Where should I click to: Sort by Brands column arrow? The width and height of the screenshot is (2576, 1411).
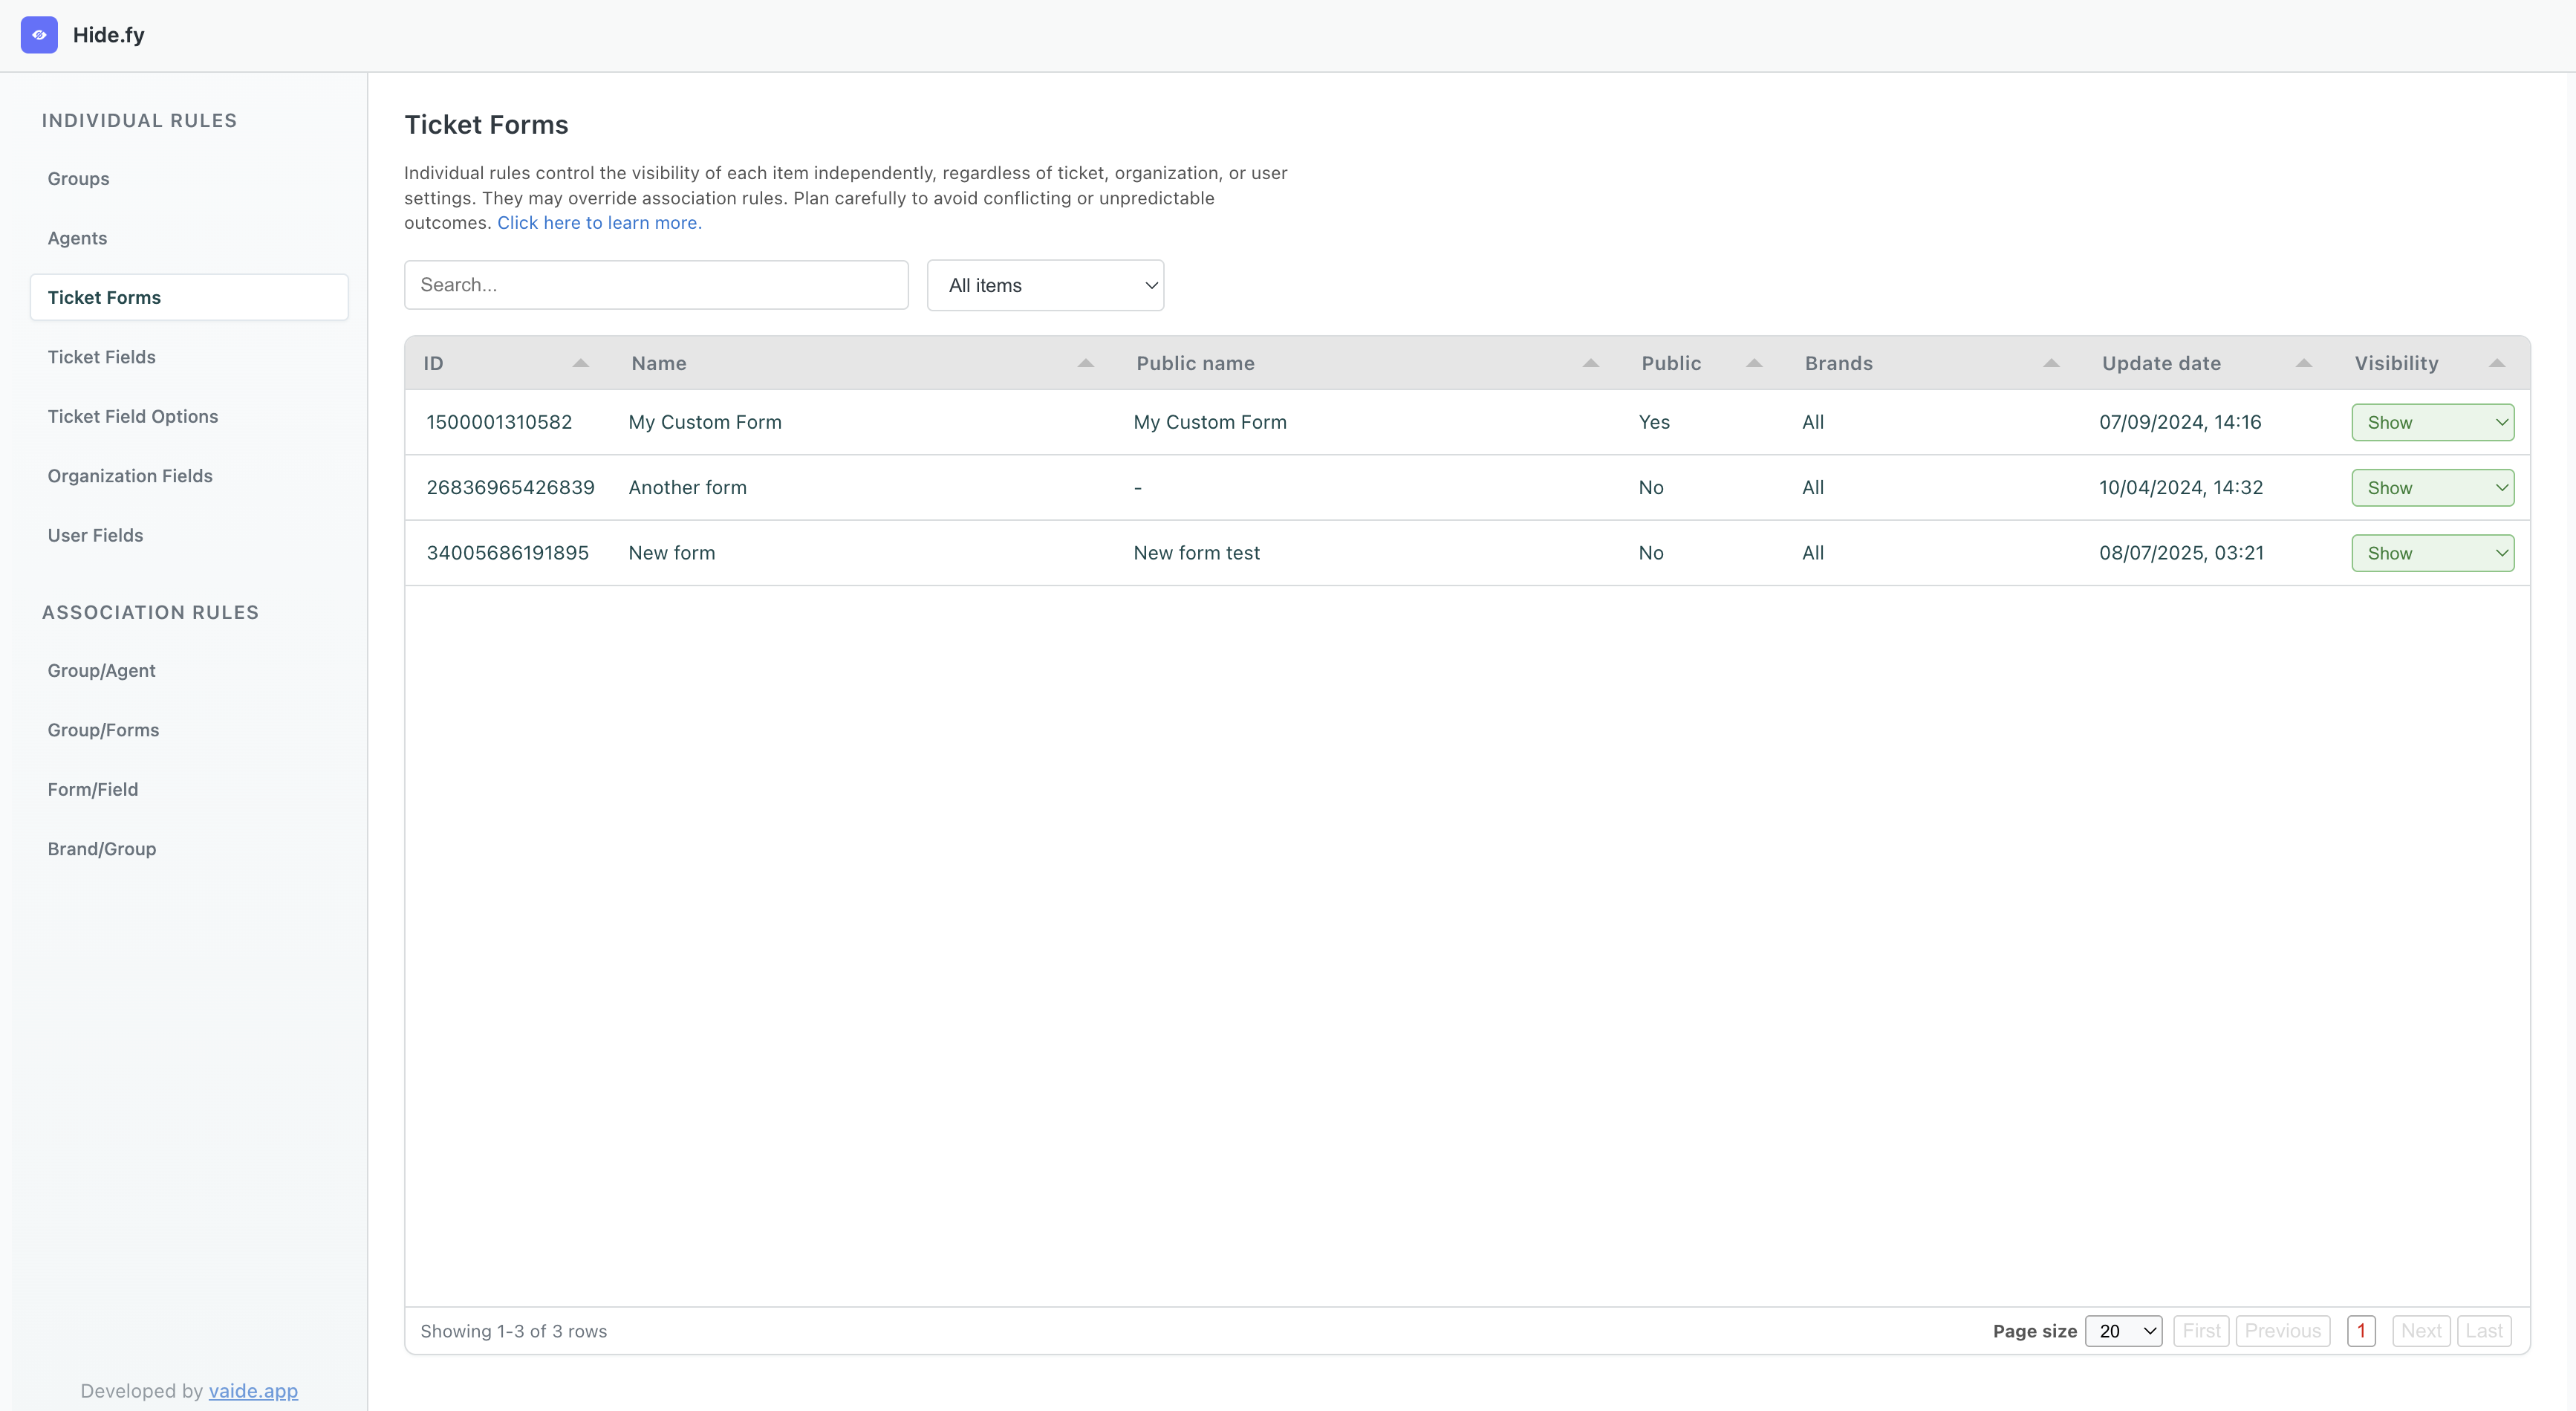(2050, 363)
